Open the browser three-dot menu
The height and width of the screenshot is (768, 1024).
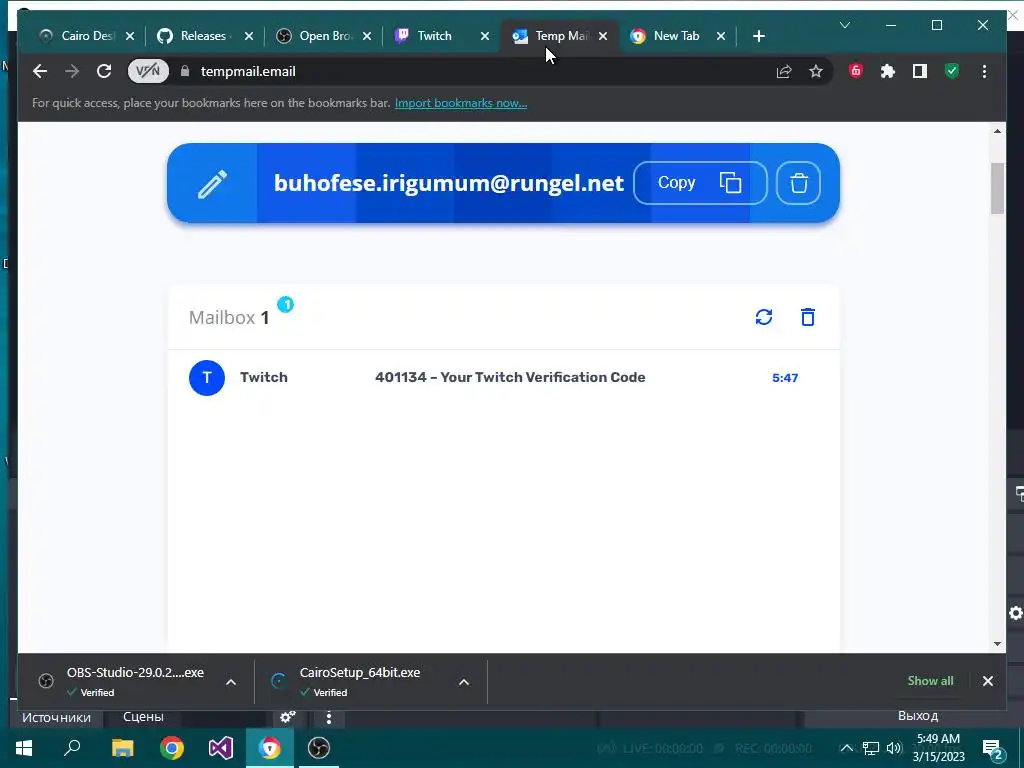coord(984,71)
